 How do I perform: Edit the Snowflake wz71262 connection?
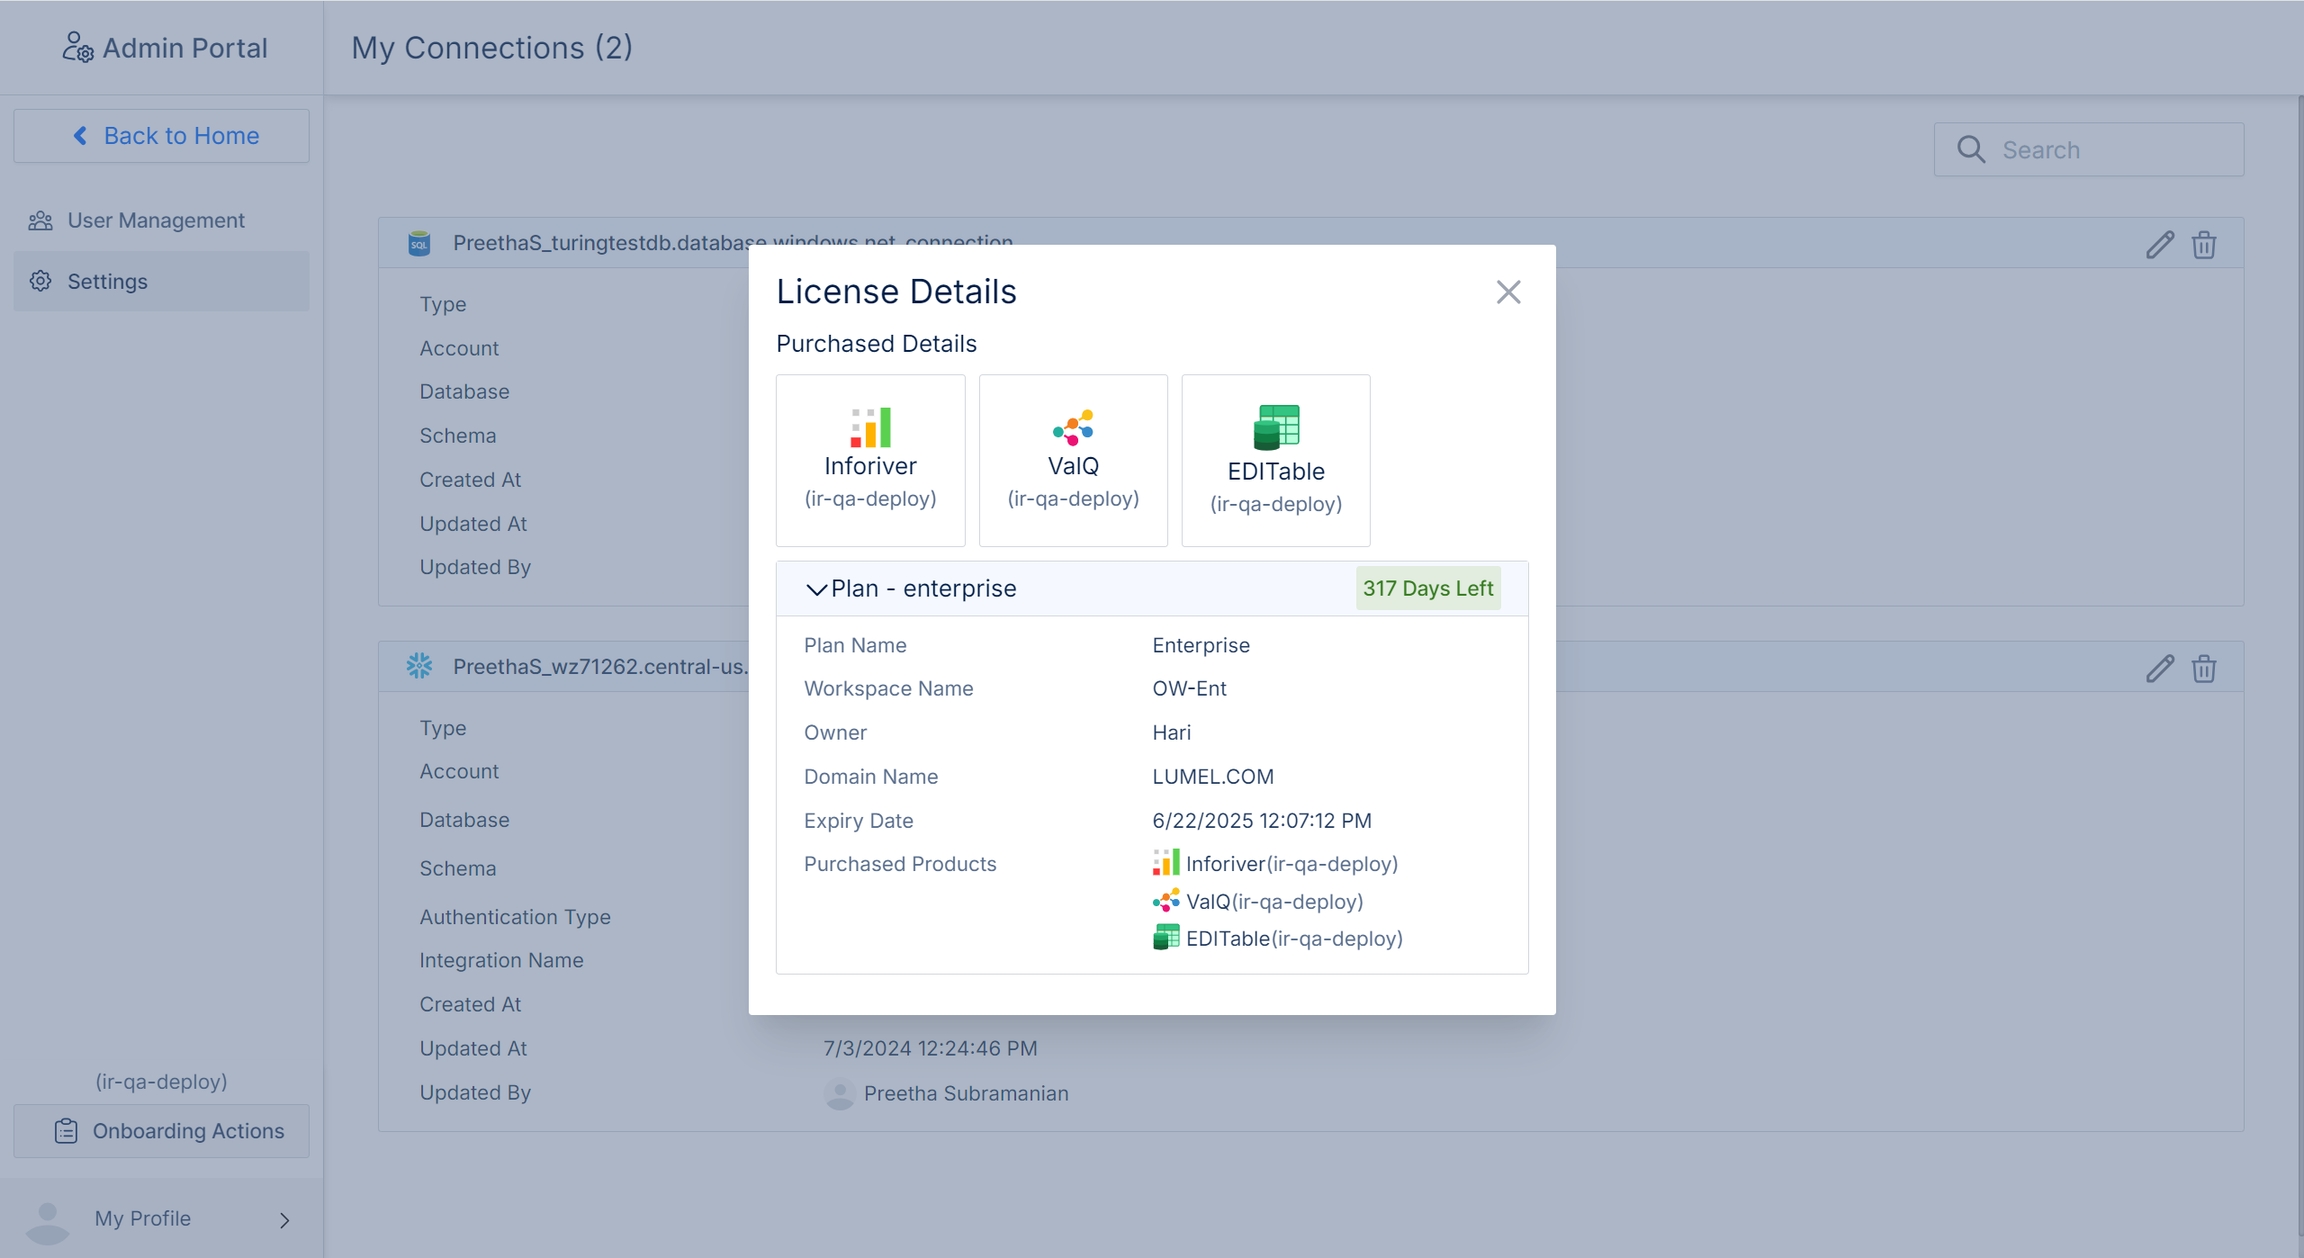click(2159, 668)
